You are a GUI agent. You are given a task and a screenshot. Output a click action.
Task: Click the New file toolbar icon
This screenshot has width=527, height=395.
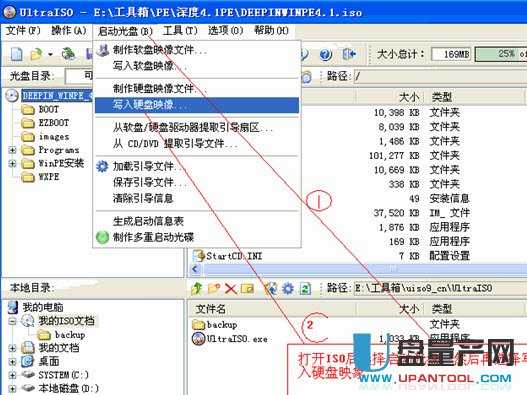click(x=16, y=54)
